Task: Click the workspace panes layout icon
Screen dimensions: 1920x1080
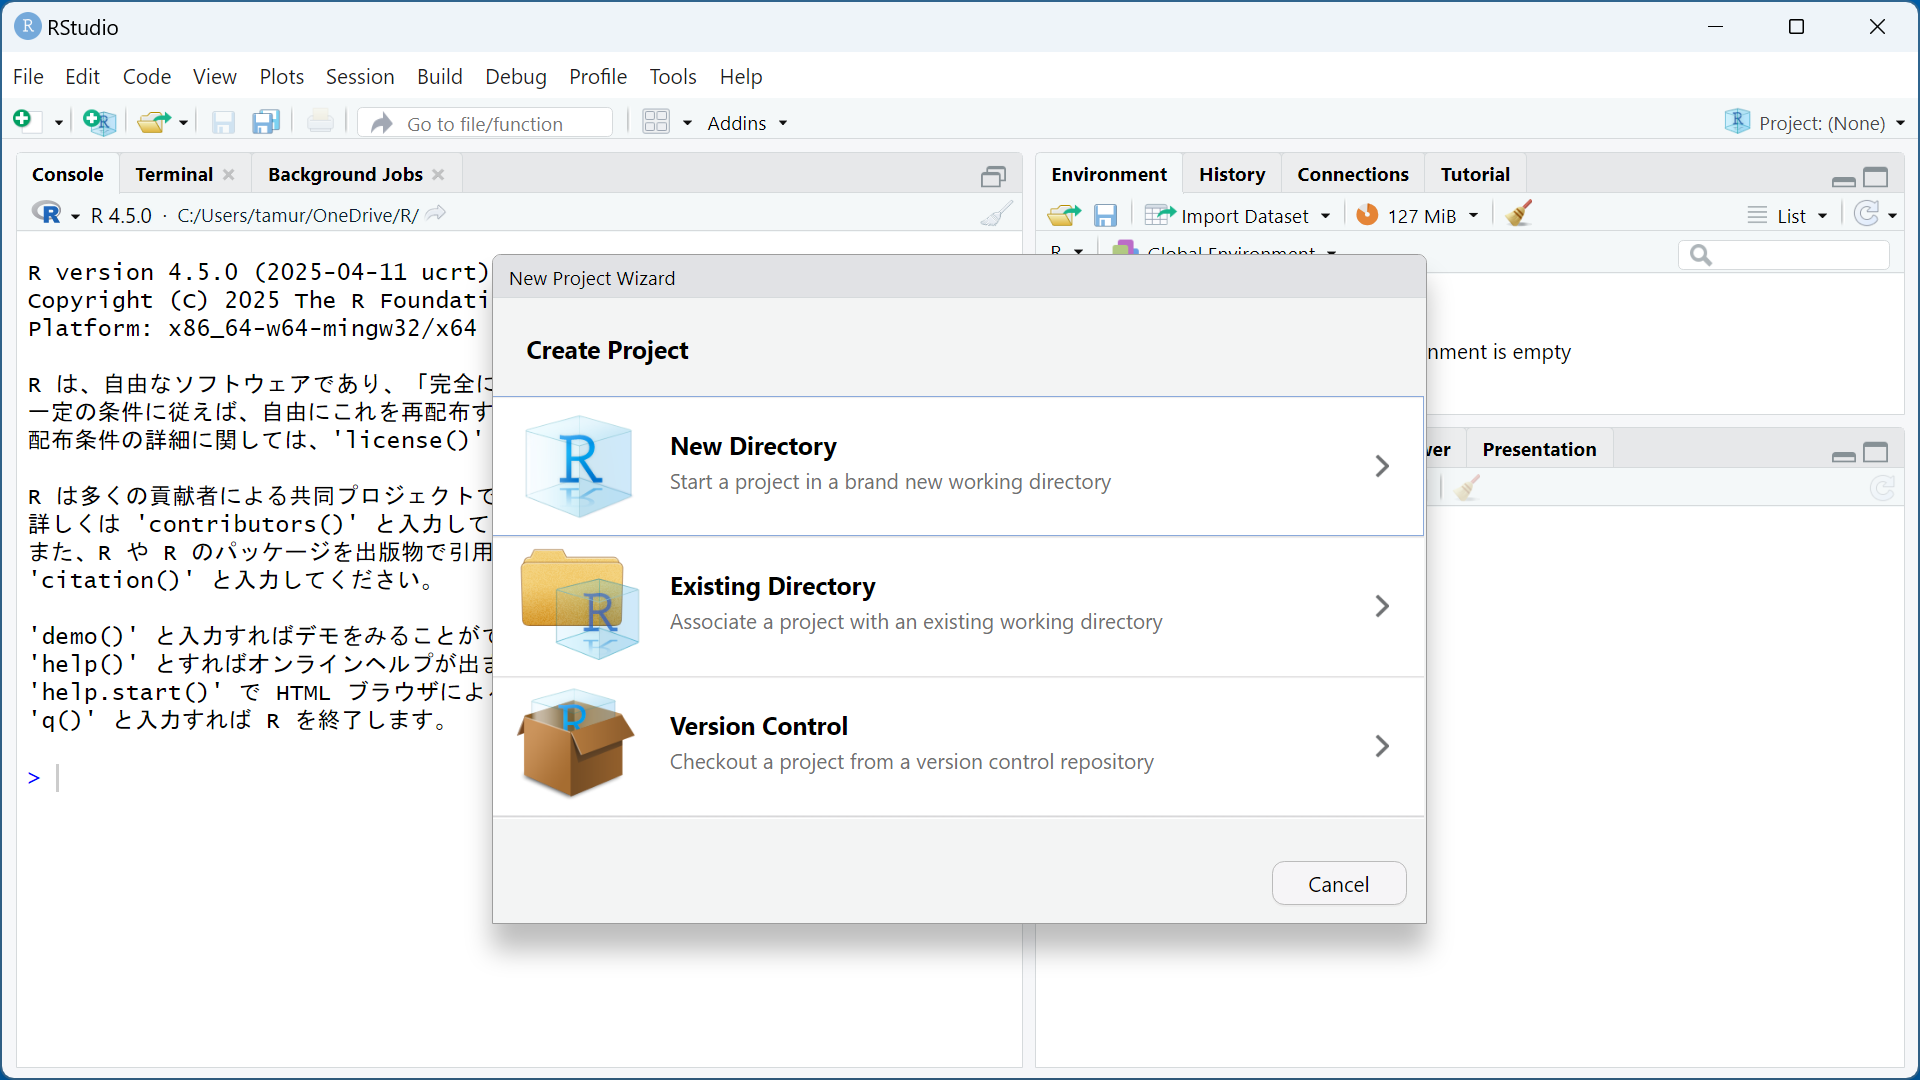Action: (x=656, y=122)
